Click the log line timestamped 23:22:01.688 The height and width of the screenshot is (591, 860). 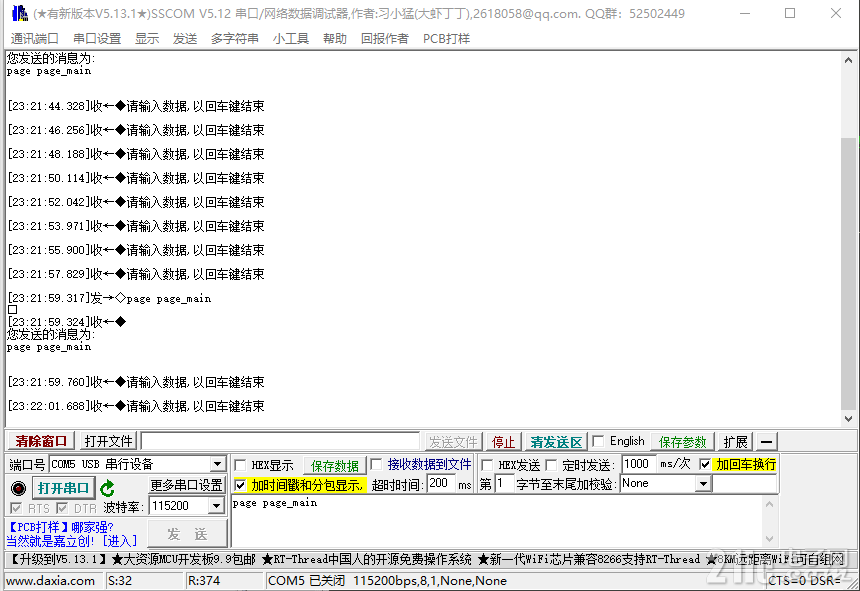(x=136, y=406)
